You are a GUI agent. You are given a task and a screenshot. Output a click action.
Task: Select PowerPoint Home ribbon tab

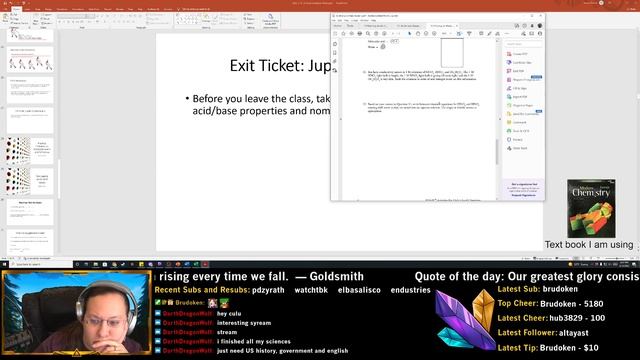[x=16, y=9]
